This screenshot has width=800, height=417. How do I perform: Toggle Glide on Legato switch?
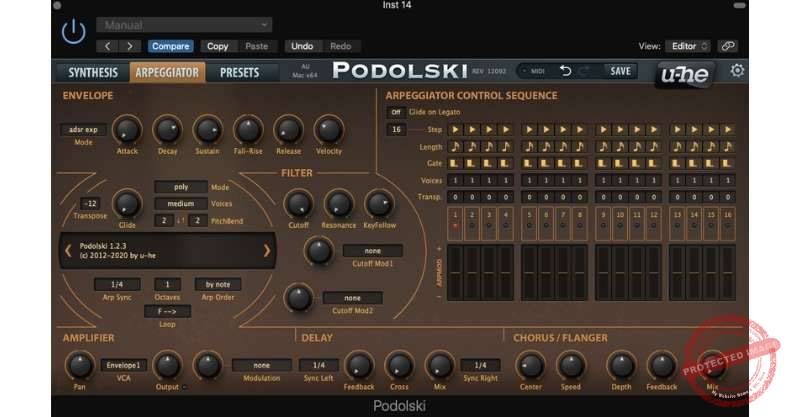tap(396, 112)
